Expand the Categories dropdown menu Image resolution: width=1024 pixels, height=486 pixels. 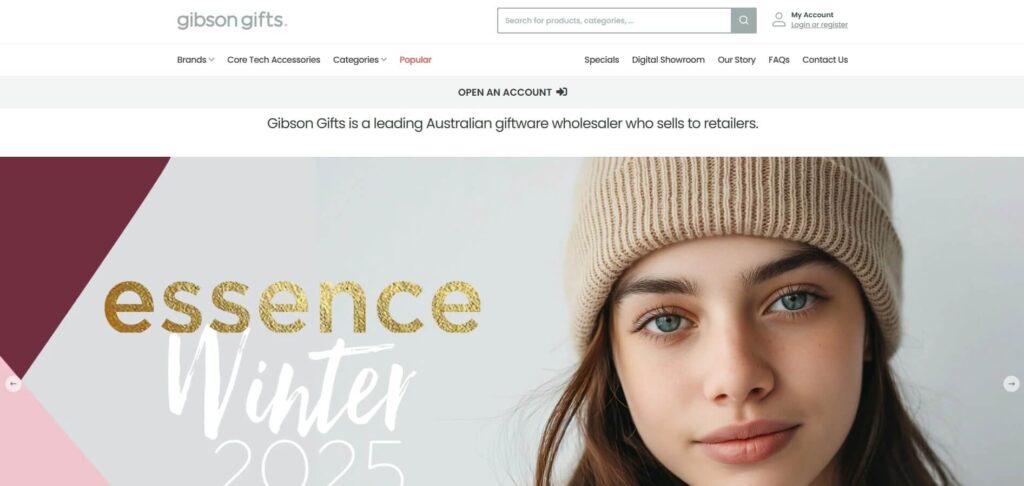coord(360,59)
